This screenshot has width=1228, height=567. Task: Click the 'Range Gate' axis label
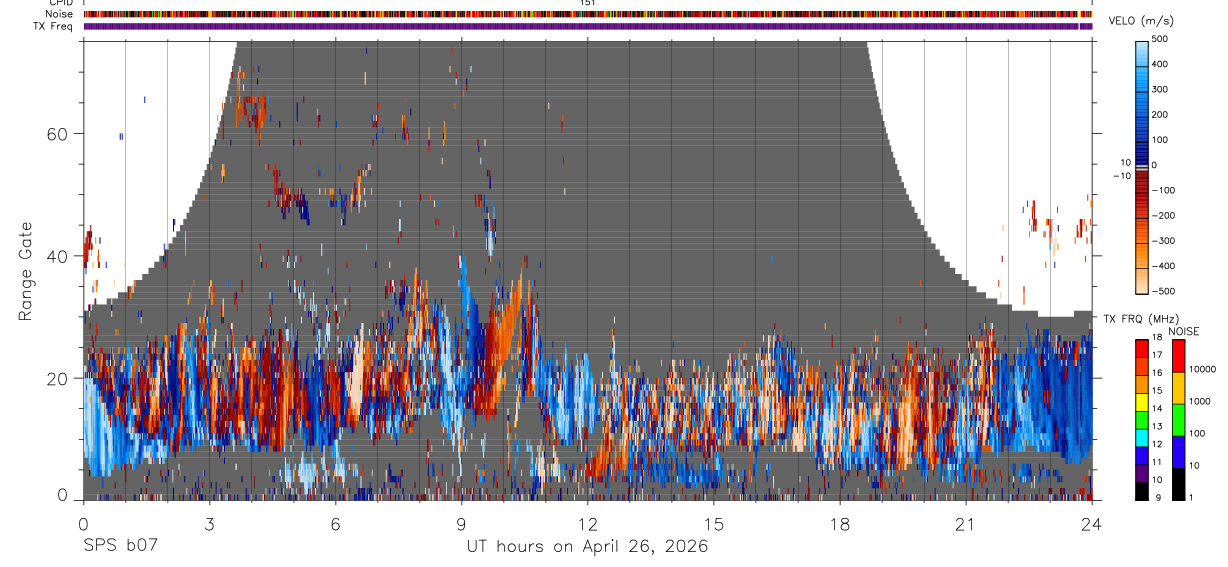click(26, 271)
